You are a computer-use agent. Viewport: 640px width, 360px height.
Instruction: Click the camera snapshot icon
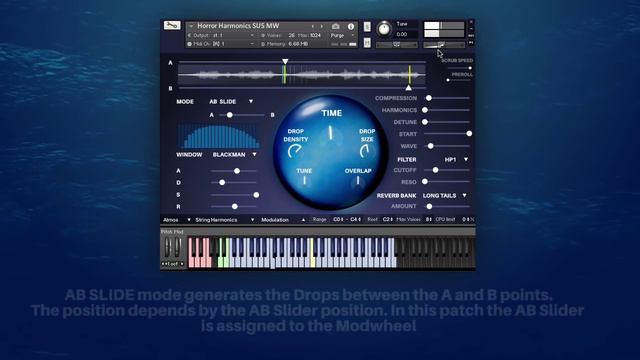(x=335, y=26)
